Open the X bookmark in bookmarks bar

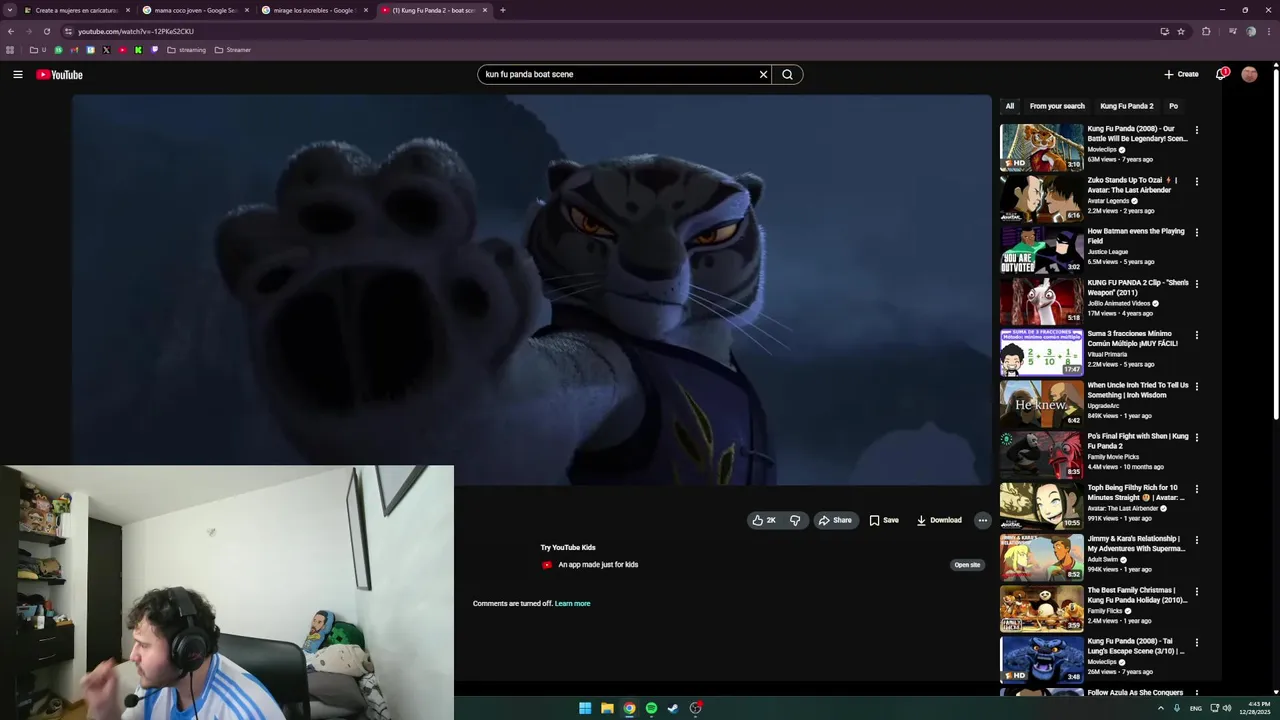106,50
